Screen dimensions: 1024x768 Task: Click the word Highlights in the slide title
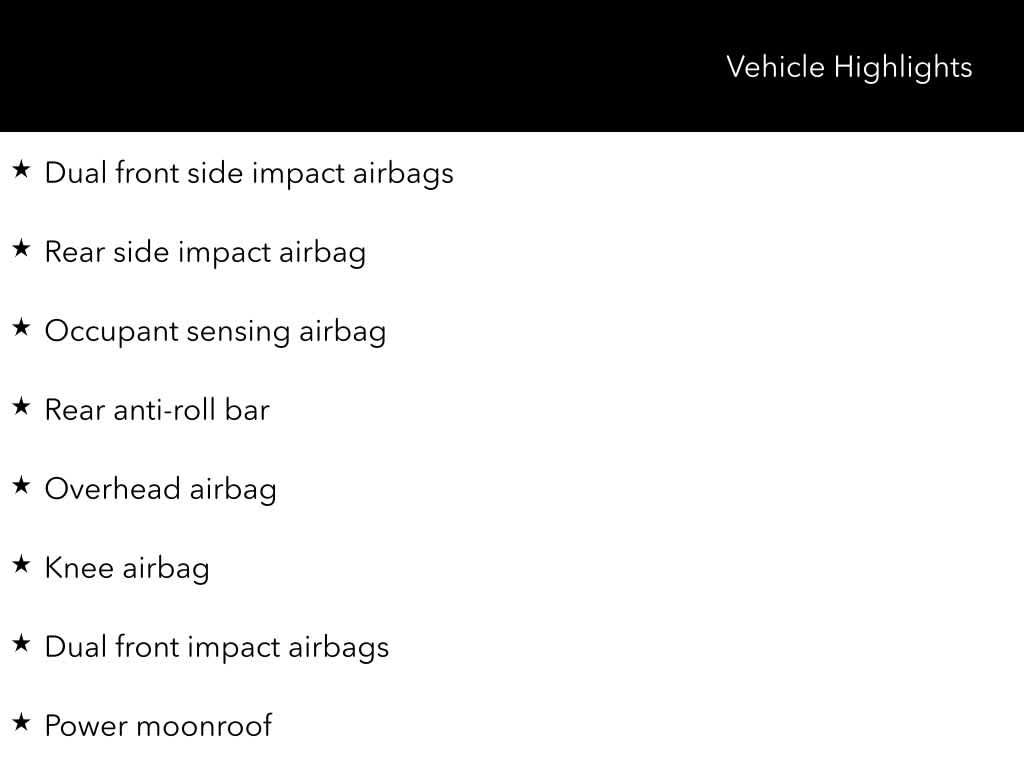coord(902,67)
